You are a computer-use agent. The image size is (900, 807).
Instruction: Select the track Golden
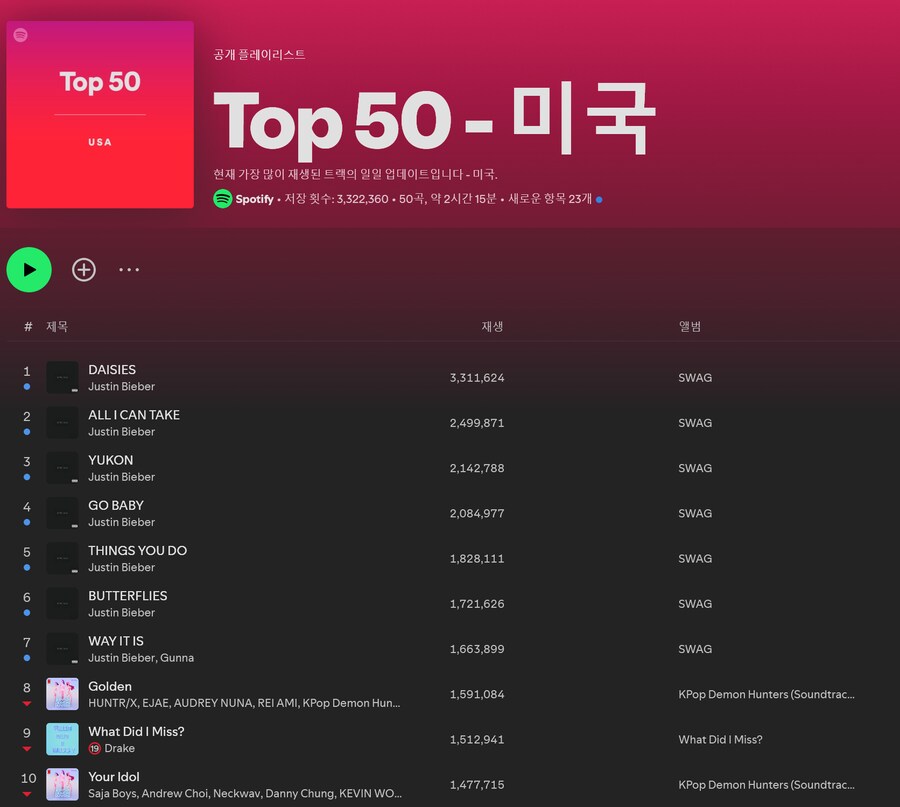[x=110, y=686]
